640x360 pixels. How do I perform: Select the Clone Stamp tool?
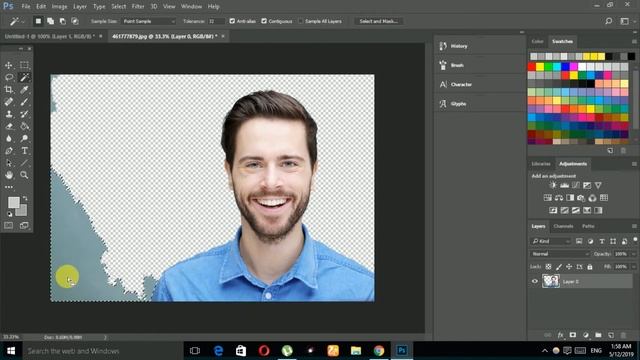click(9, 114)
